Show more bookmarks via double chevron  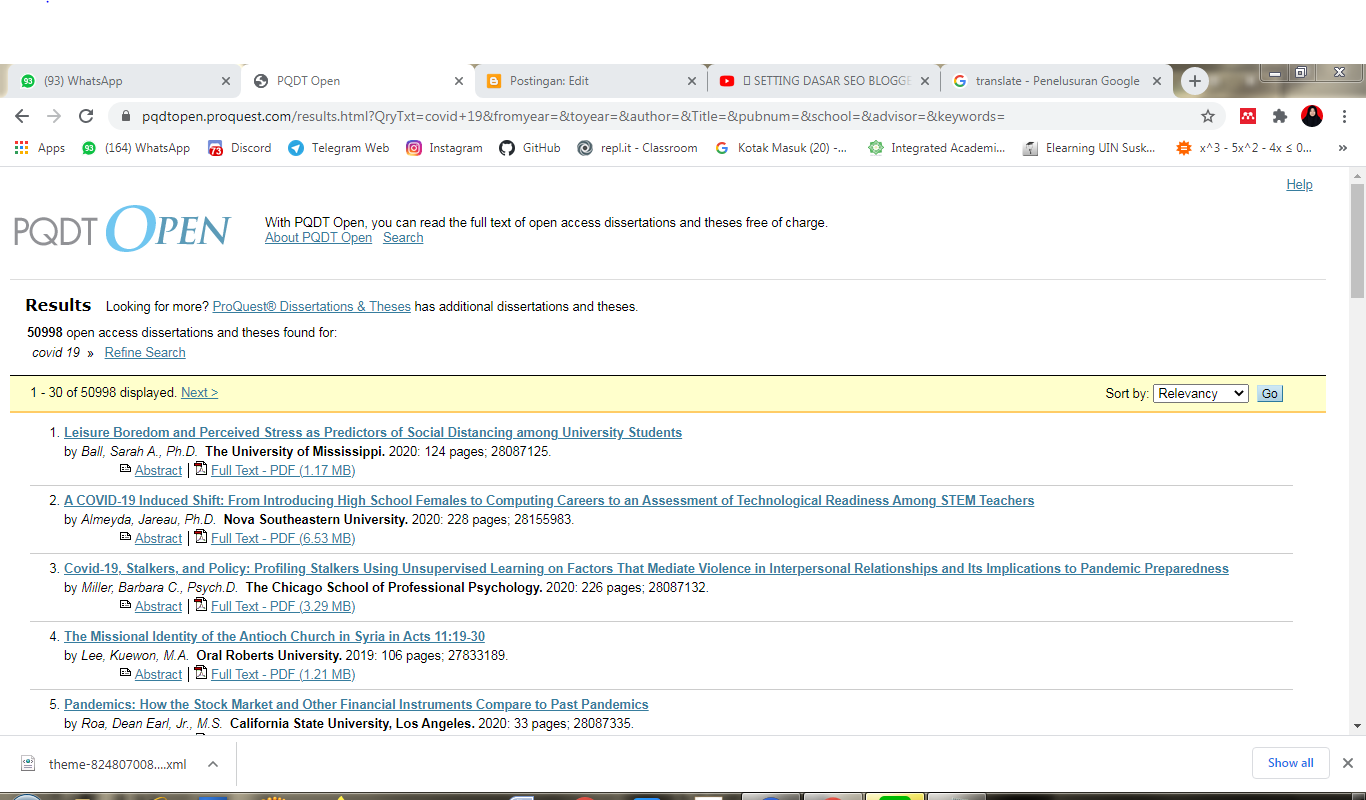pyautogui.click(x=1342, y=148)
